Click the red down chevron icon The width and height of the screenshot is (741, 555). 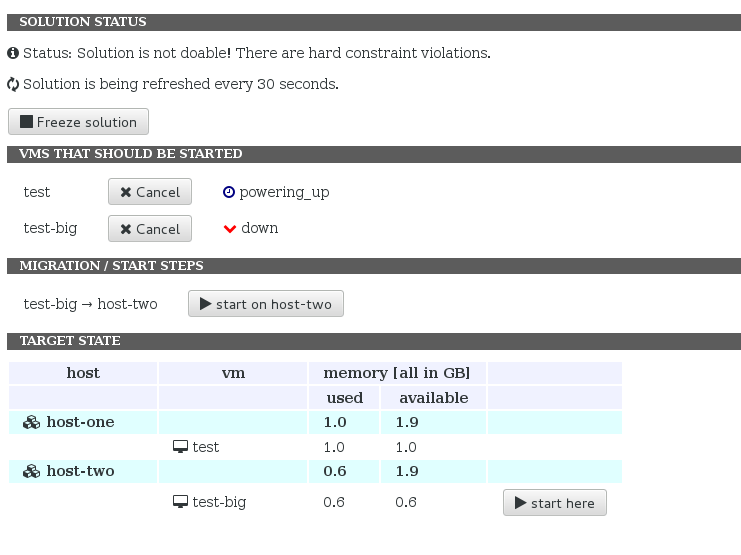pos(229,229)
